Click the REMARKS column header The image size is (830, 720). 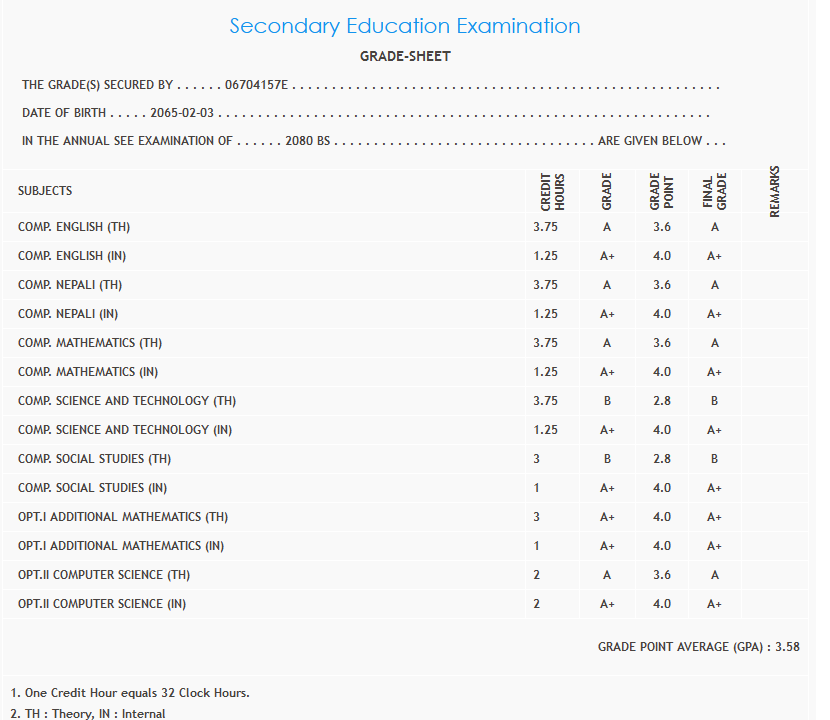point(775,191)
